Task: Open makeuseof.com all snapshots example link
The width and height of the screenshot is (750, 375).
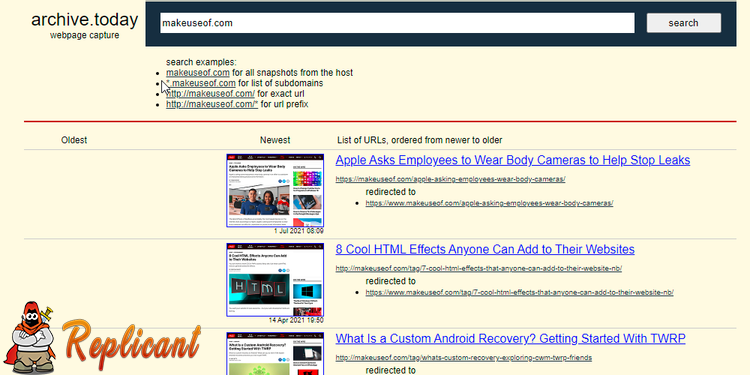Action: pos(198,73)
